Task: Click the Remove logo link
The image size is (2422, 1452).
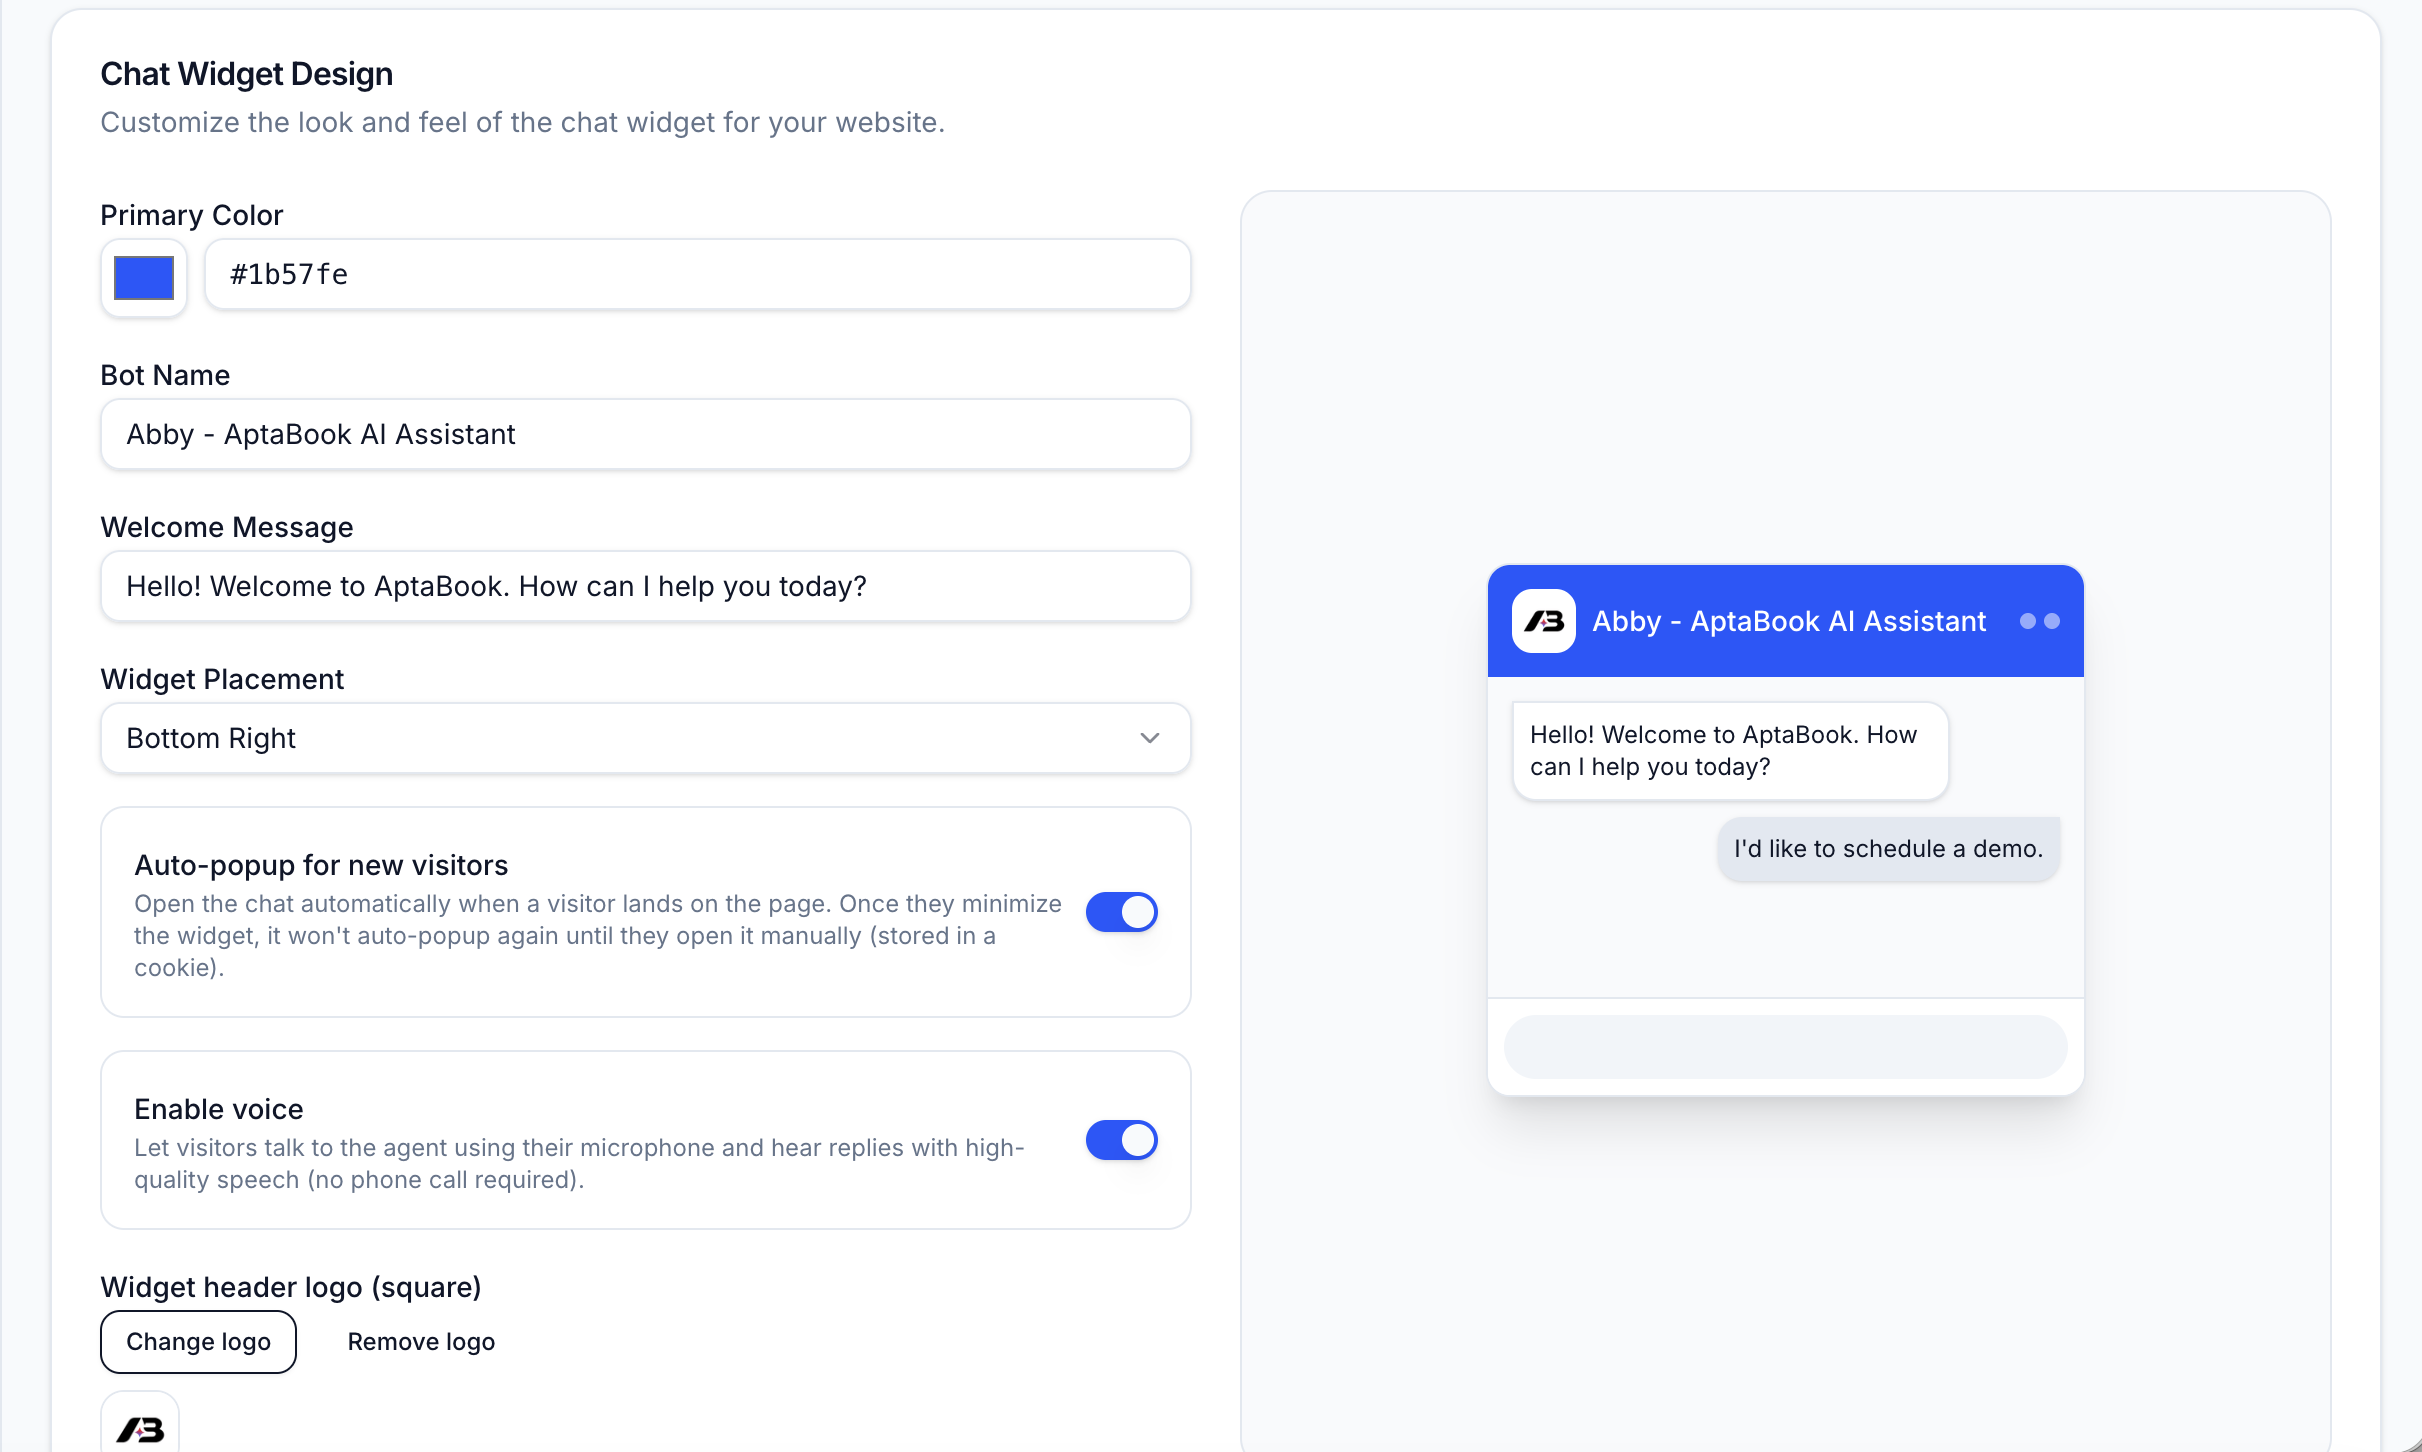Action: pos(421,1342)
